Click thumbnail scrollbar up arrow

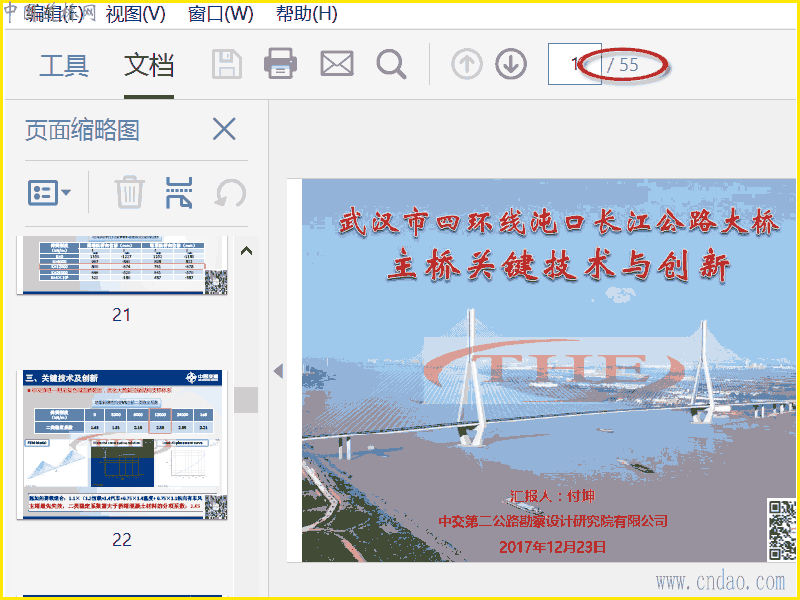coord(246,251)
